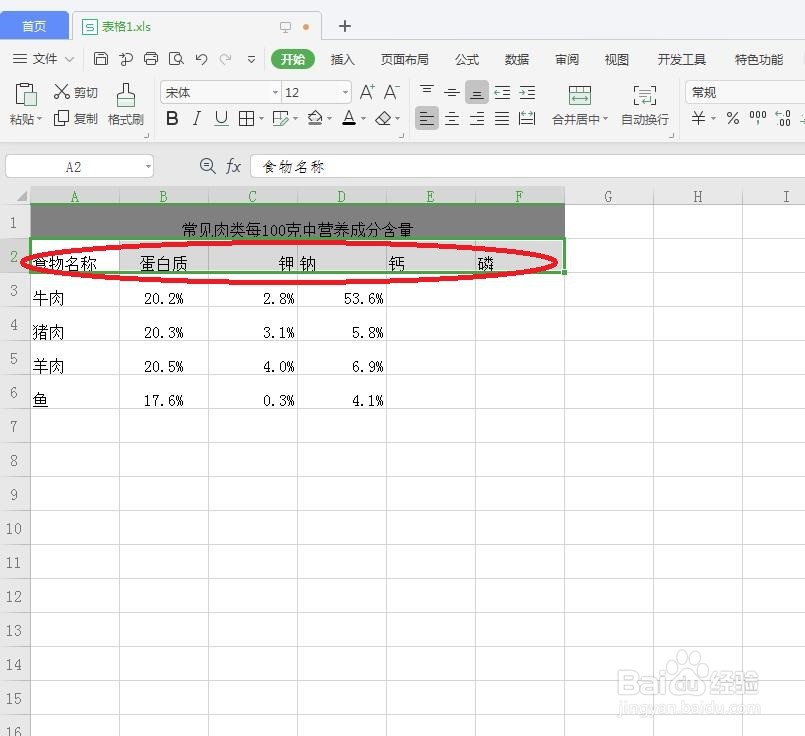Click the justify alignment icon
This screenshot has height=736, width=805.
click(x=502, y=119)
